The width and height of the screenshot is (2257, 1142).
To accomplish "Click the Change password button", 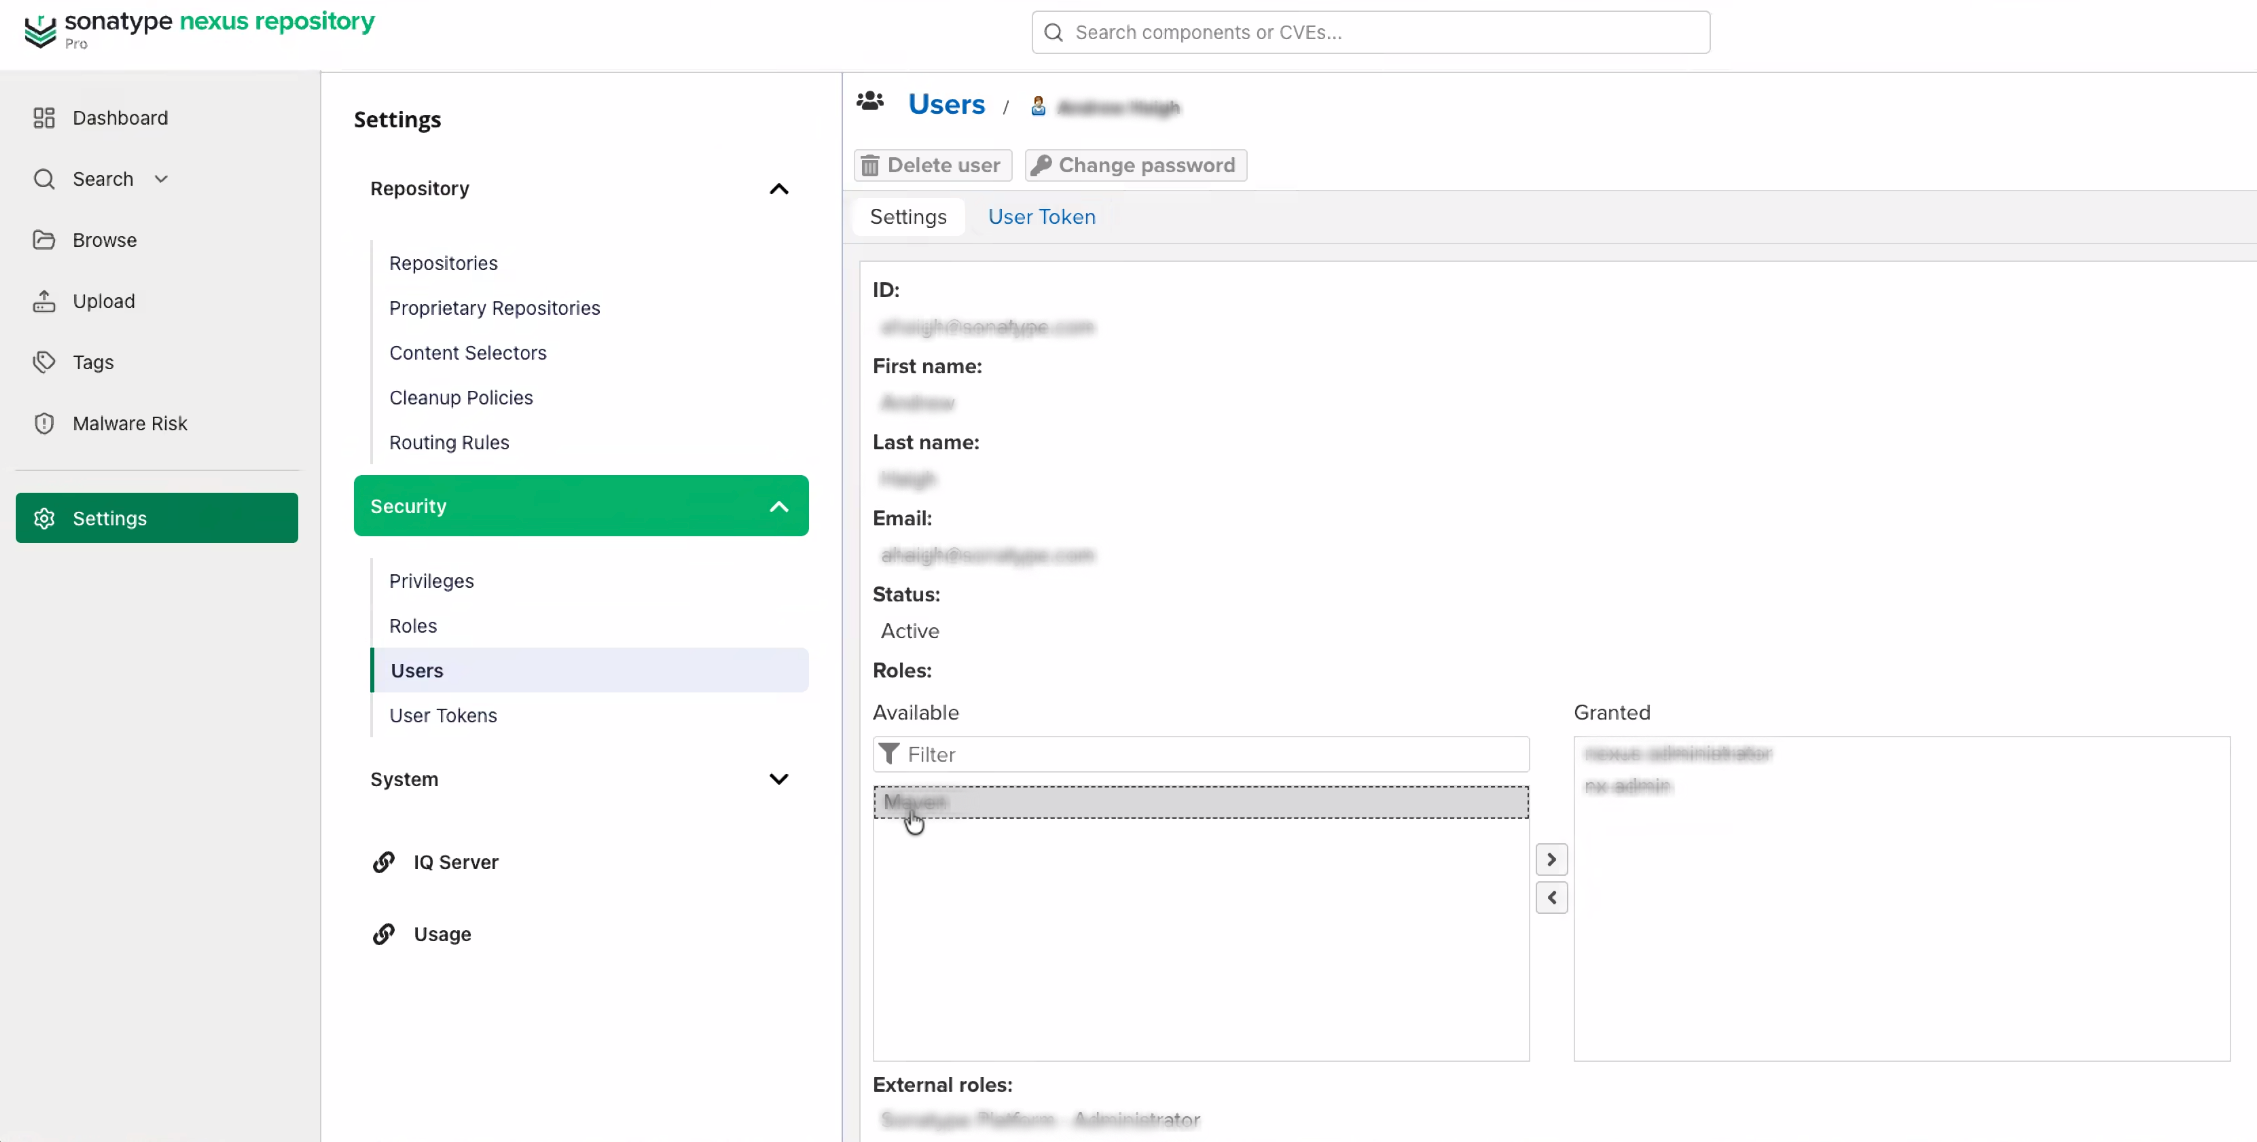I will (1136, 165).
